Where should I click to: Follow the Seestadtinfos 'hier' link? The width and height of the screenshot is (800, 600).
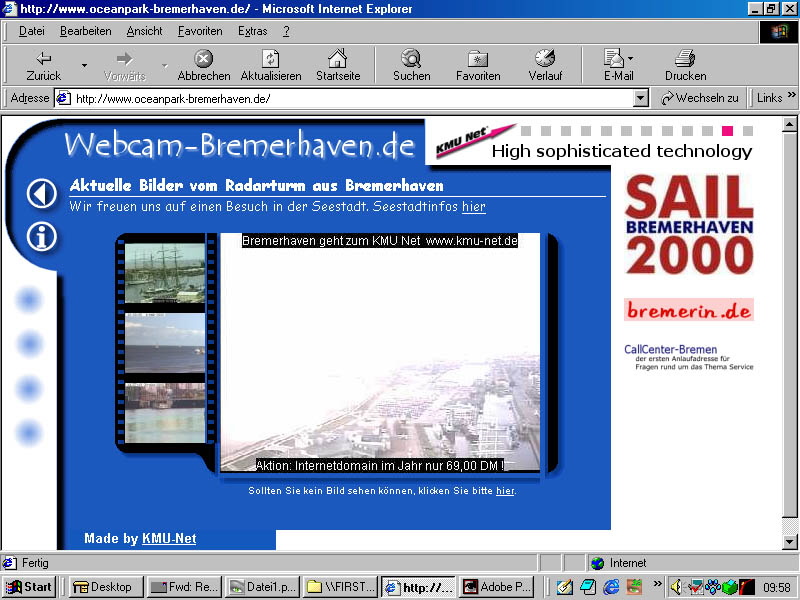[473, 207]
